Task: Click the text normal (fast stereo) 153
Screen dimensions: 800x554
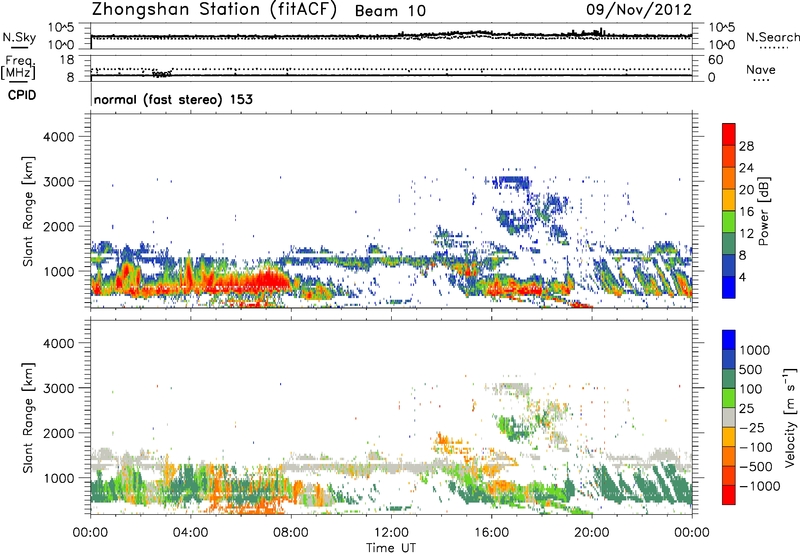Action: (x=173, y=99)
